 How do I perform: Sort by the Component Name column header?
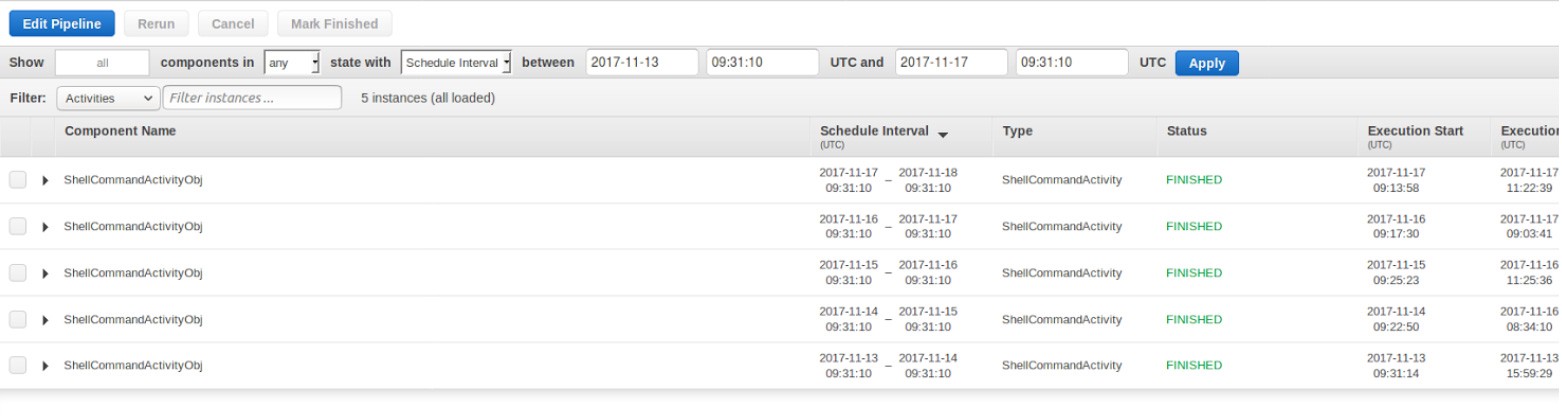click(120, 131)
